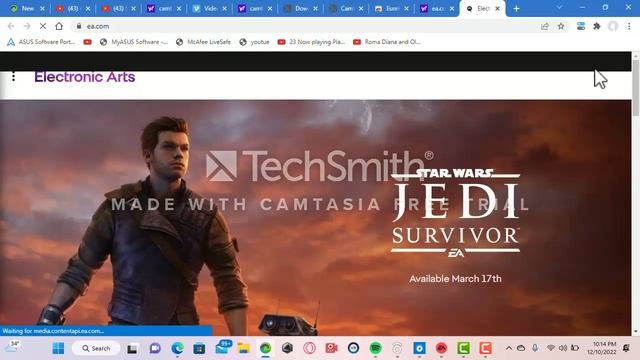Select the active 'Elec' tab
This screenshot has width=640, height=360.
coord(482,8)
